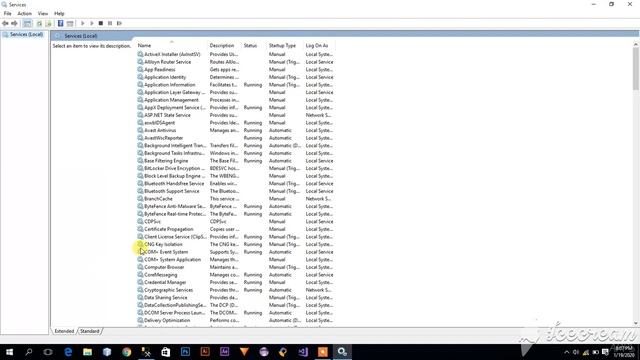Open After Effects from the taskbar
The width and height of the screenshot is (640, 360).
[224, 352]
